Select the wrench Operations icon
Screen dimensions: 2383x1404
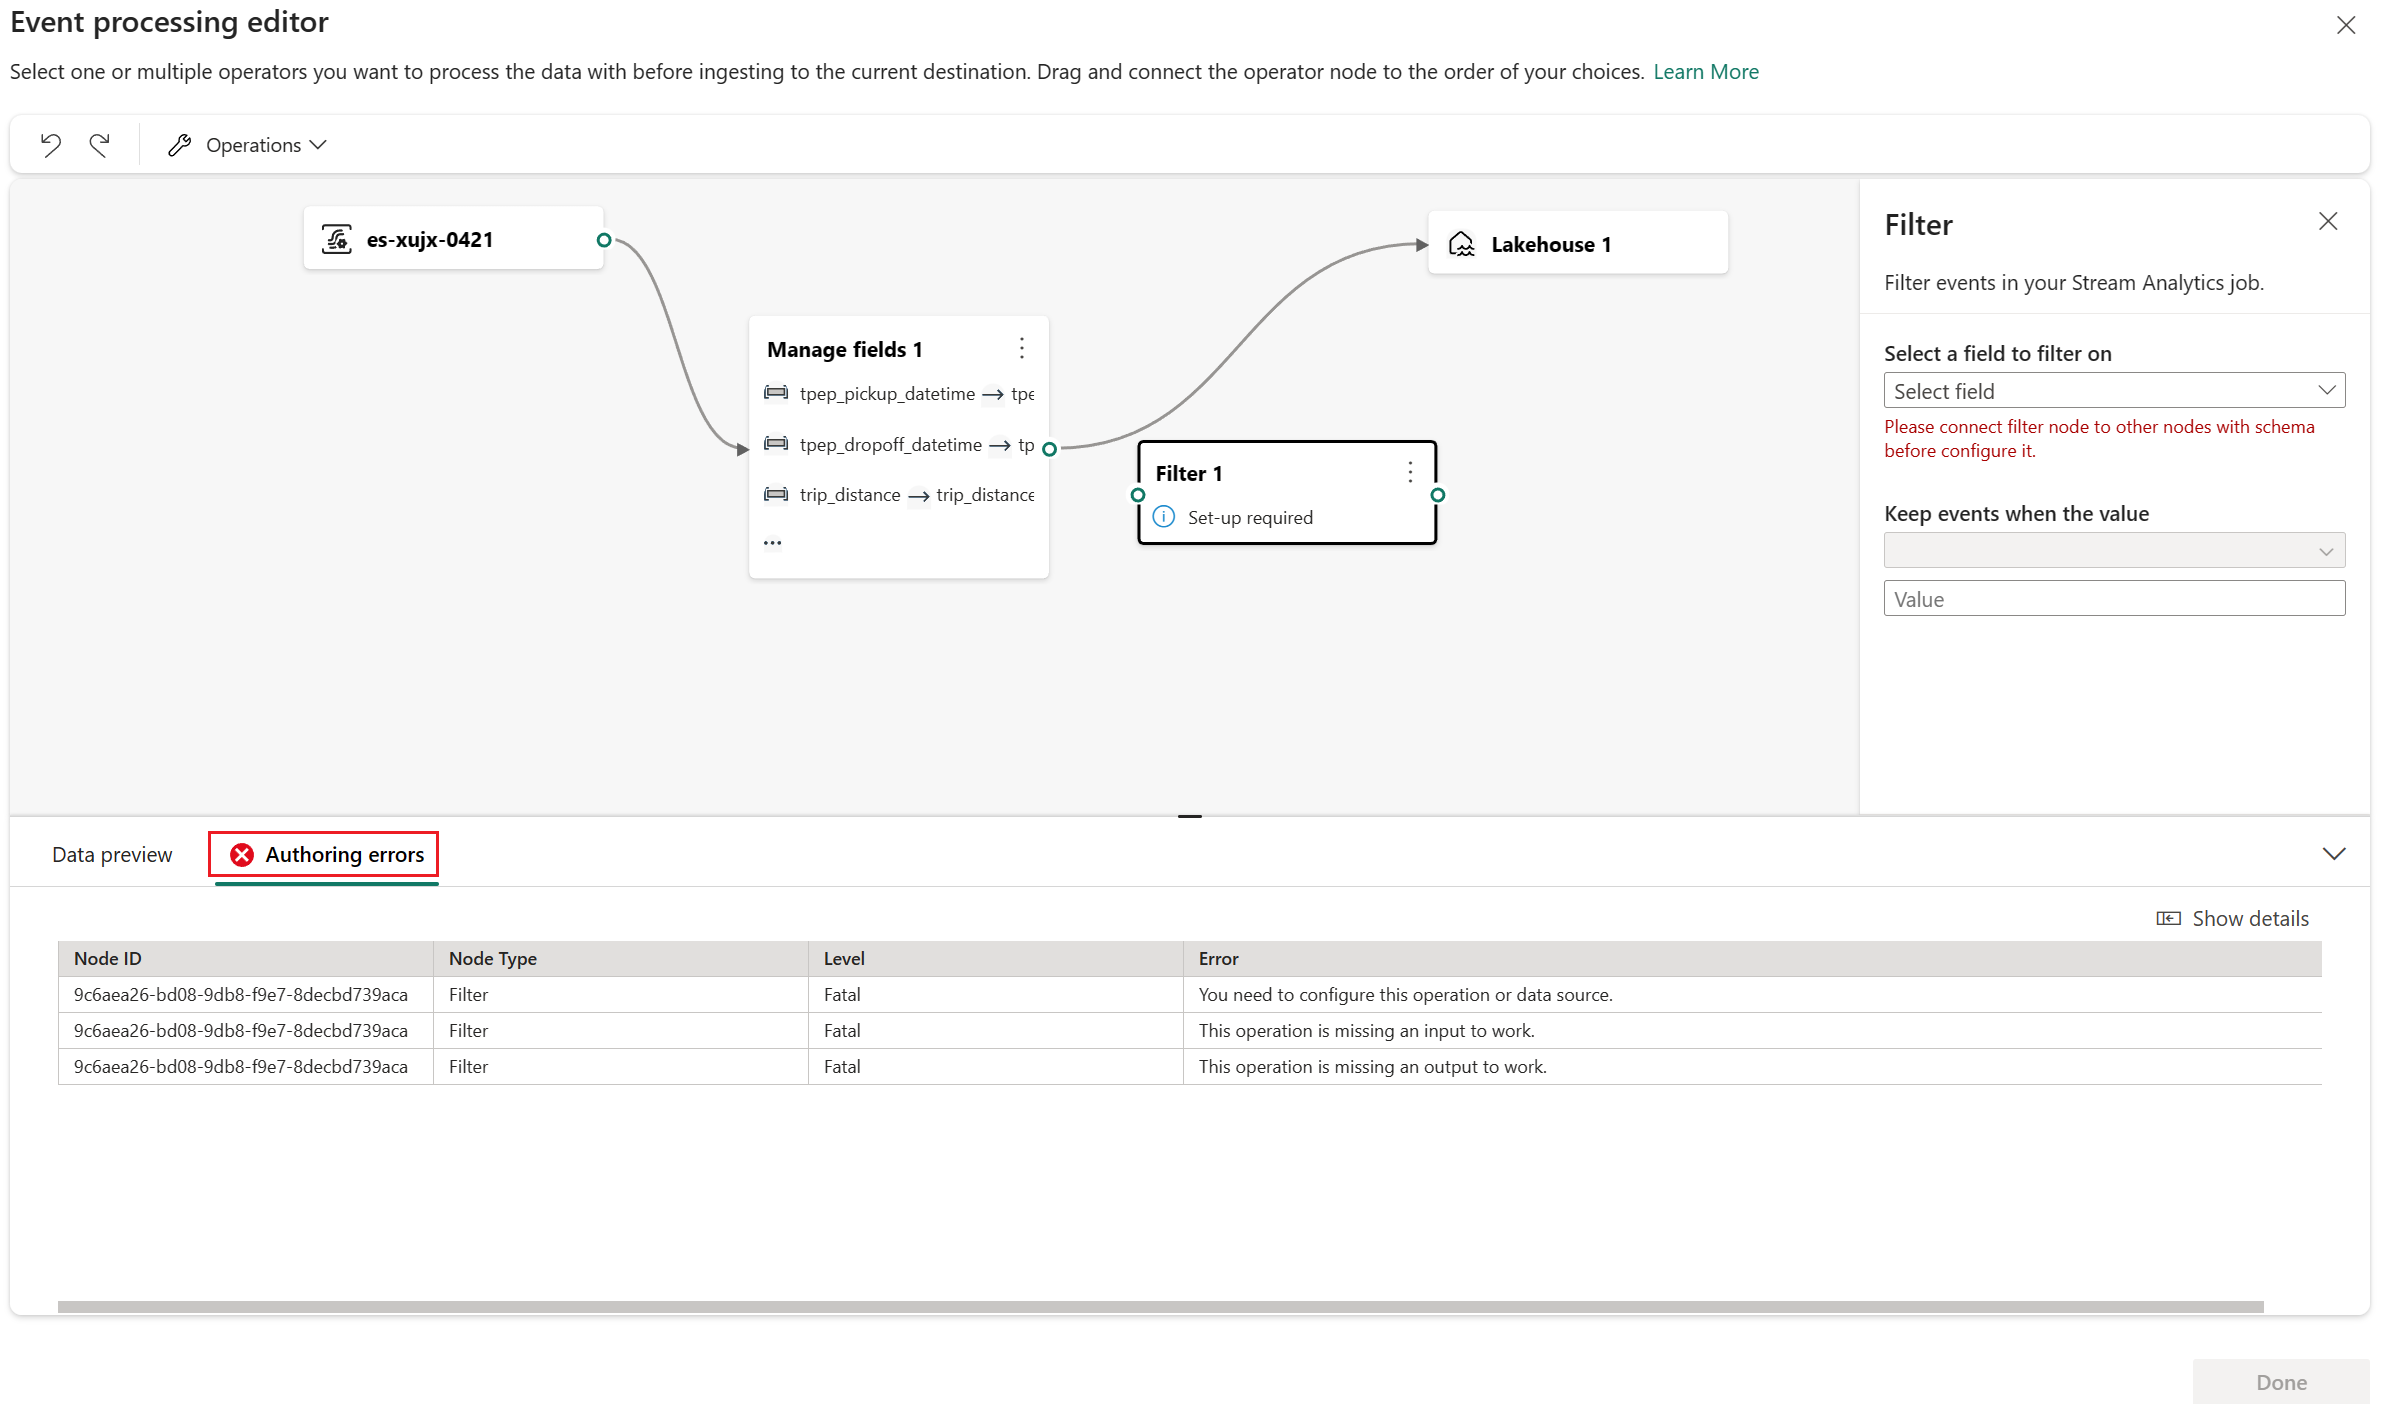pos(180,144)
